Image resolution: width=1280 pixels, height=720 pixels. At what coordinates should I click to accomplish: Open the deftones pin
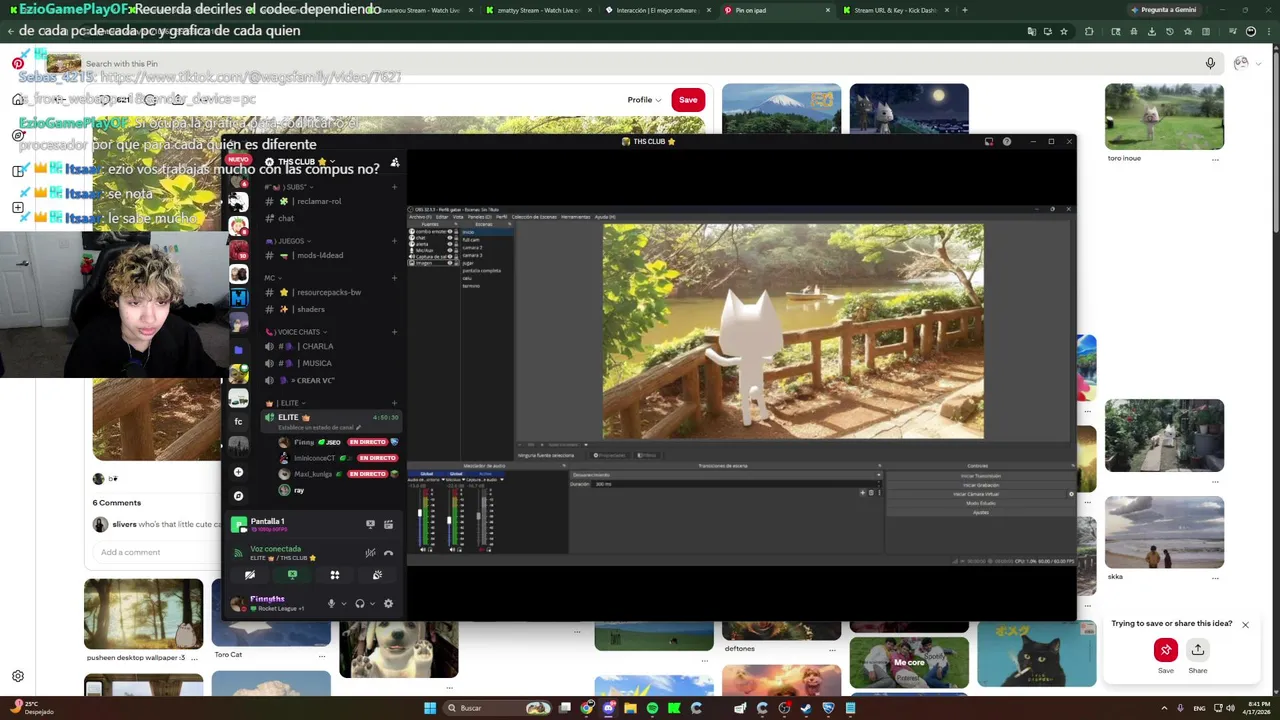781,630
